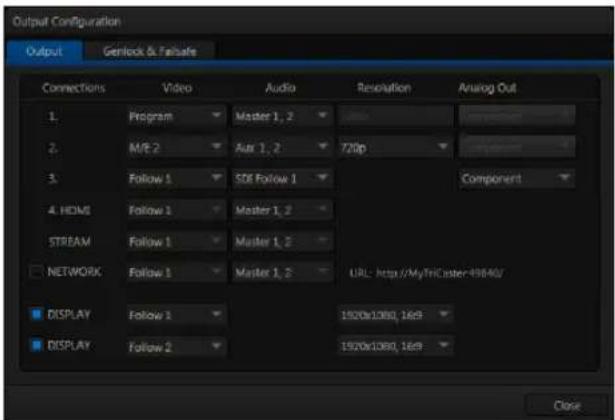
Task: Open the NETWORK video Follow 1 dropdown
Action: tap(176, 272)
